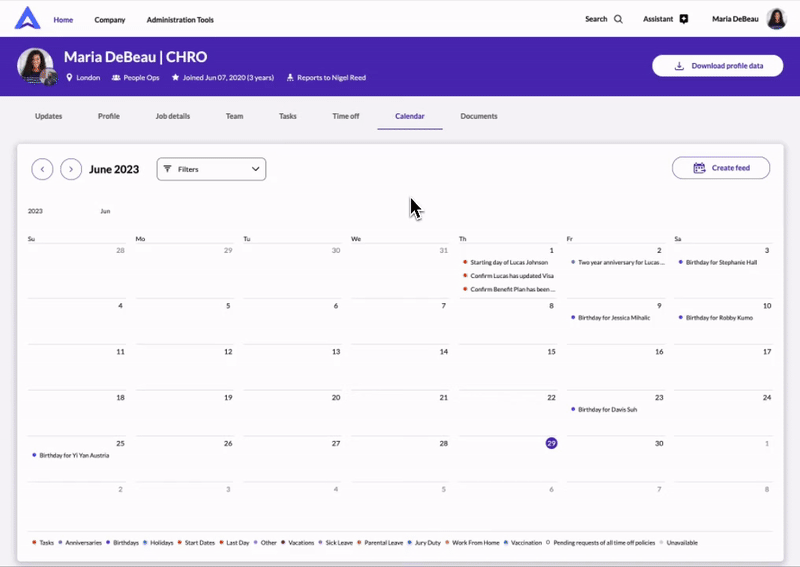
Task: Click the Jury Duty legend entry
Action: tap(424, 543)
